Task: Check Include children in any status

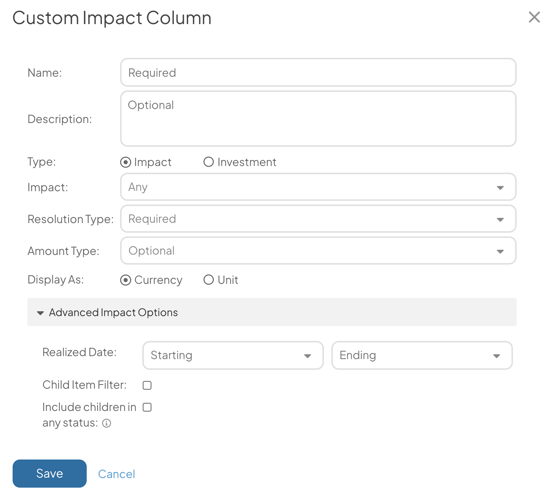Action: (x=147, y=407)
